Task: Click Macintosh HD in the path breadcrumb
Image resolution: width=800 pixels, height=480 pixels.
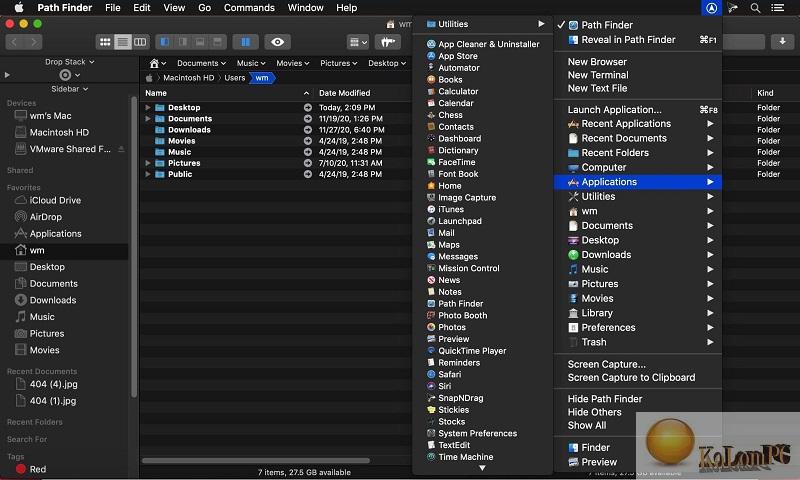Action: click(x=188, y=78)
